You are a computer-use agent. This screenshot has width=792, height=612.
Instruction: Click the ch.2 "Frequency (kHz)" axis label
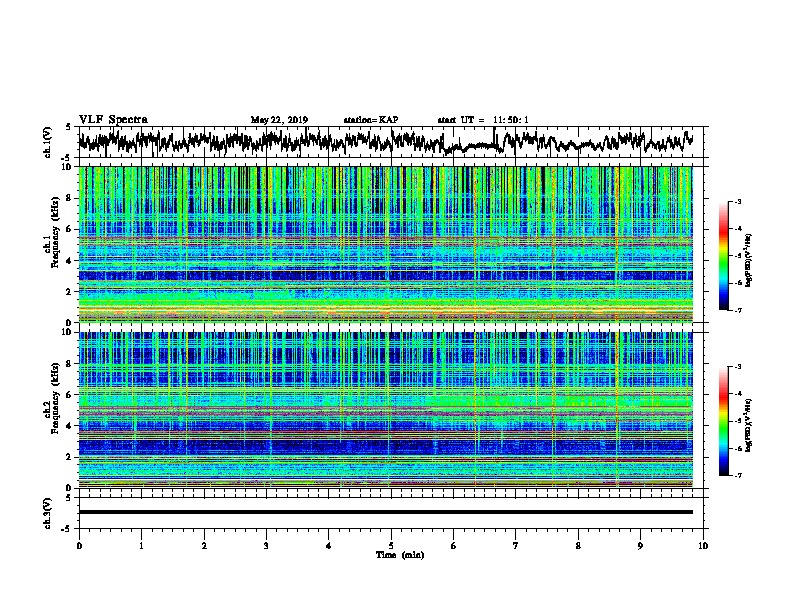coord(55,398)
